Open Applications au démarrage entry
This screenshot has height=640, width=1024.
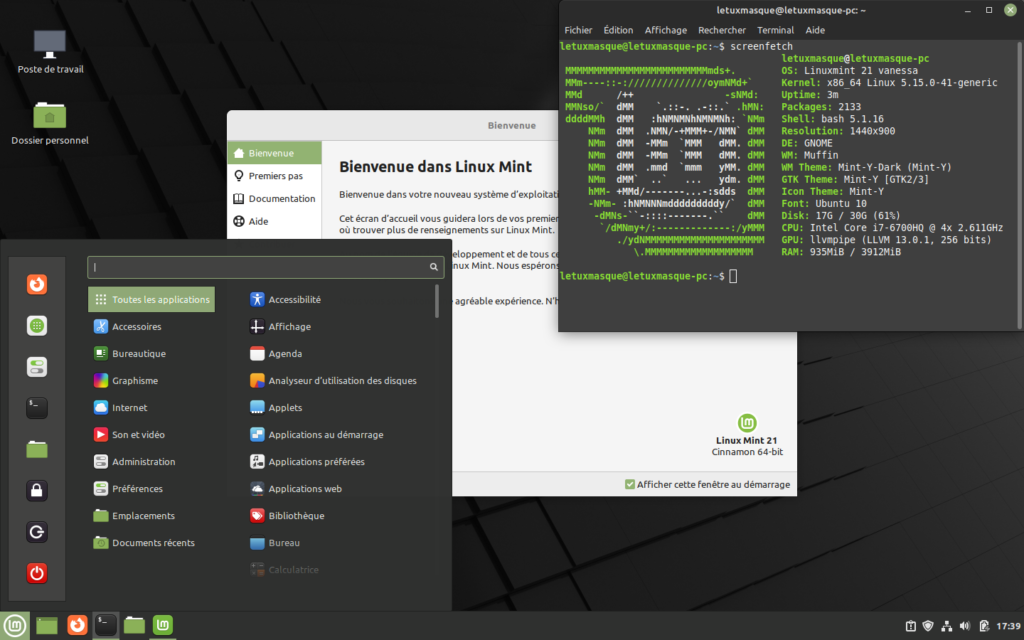[x=317, y=434]
